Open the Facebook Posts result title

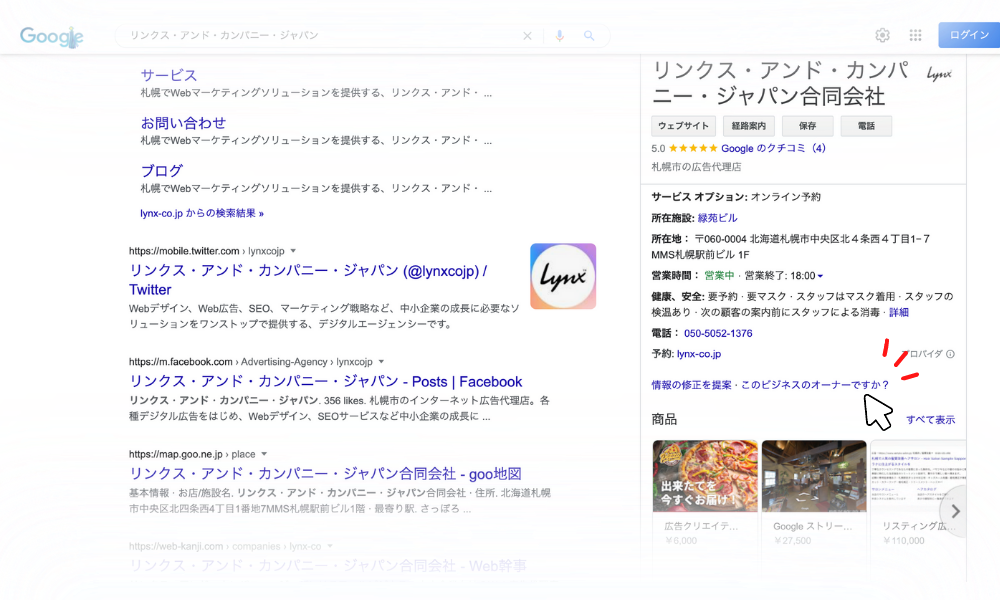click(326, 381)
